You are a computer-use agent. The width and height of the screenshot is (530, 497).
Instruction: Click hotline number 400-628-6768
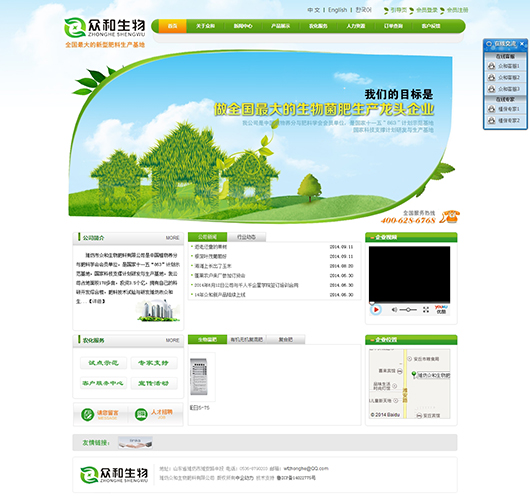(408, 220)
